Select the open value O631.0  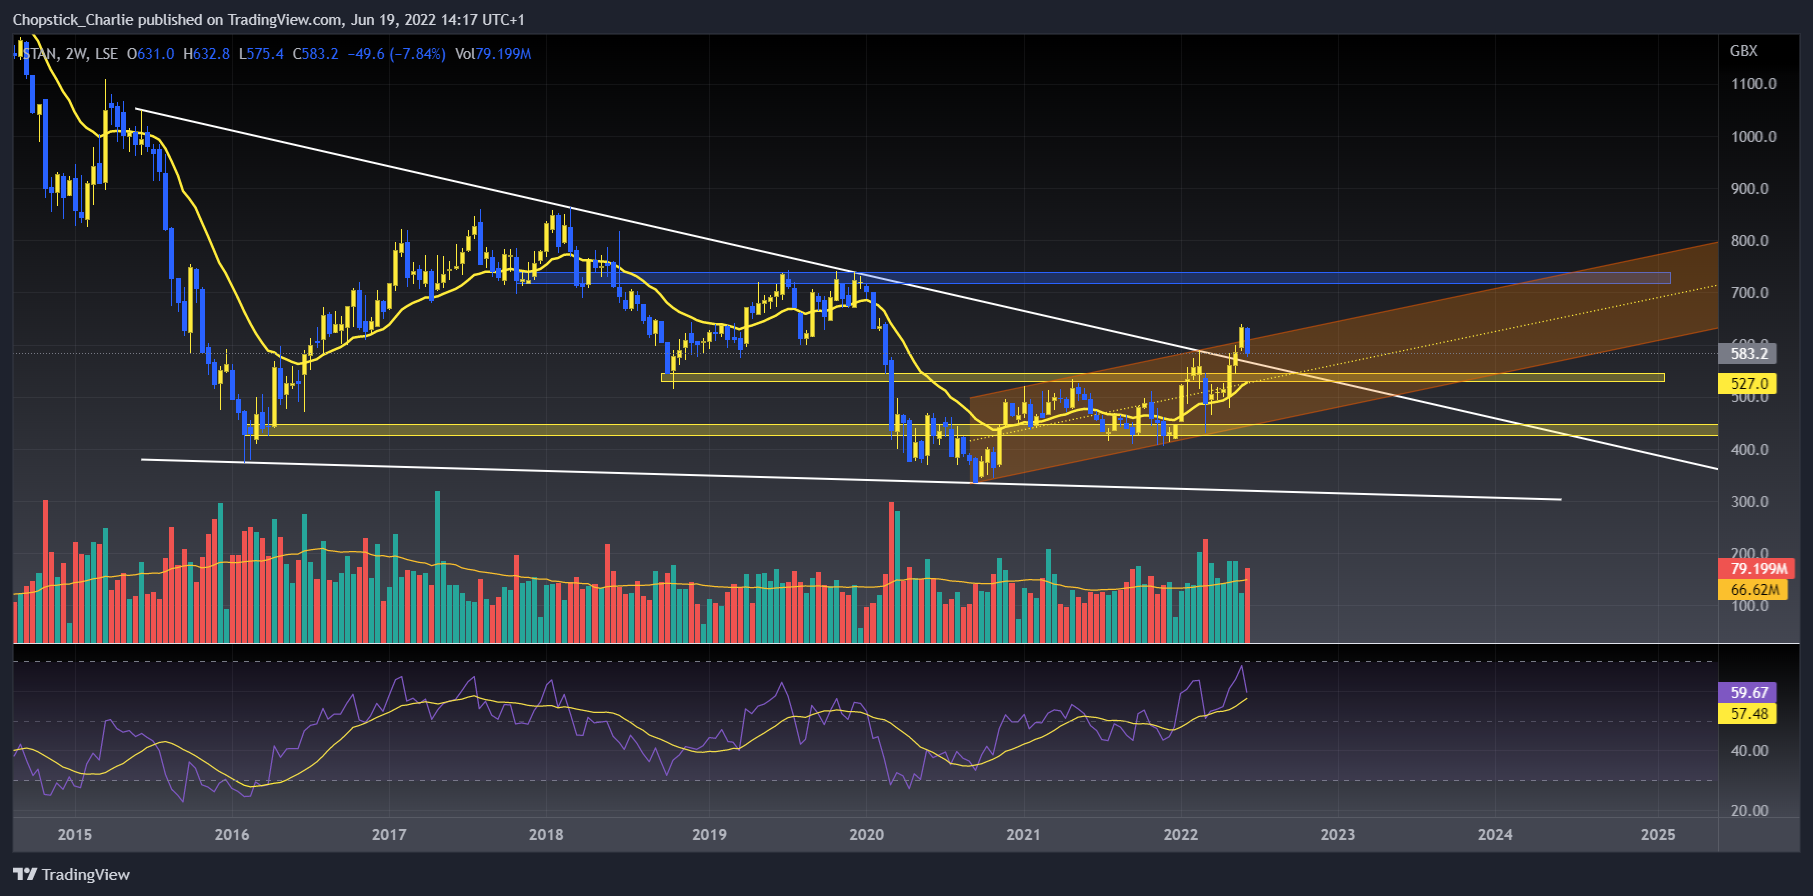point(150,53)
